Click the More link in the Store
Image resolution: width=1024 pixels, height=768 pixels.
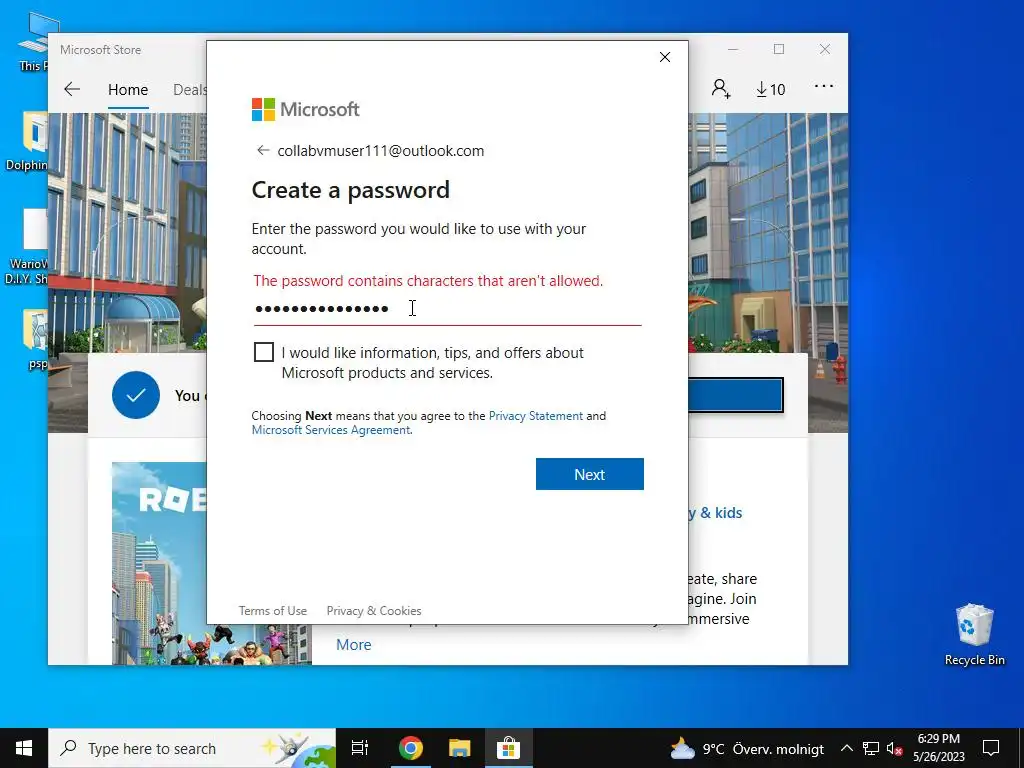click(x=353, y=645)
